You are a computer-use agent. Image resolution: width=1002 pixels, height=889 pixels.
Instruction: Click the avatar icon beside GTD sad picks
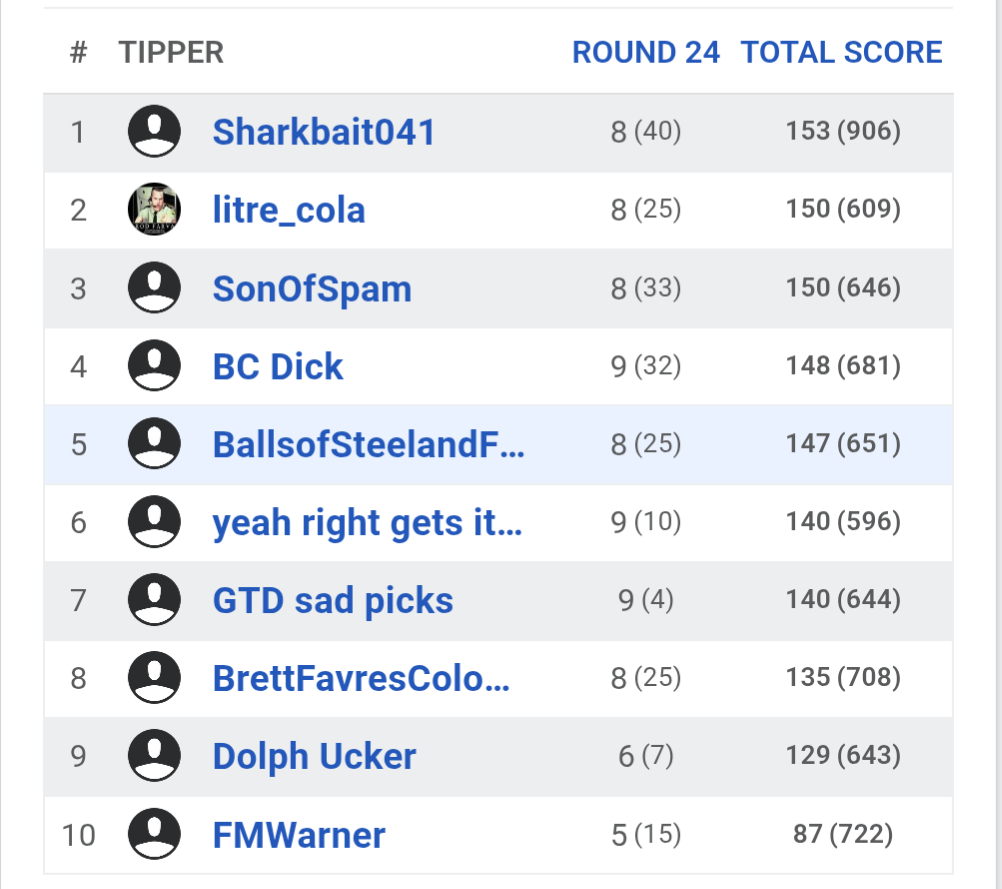click(x=155, y=600)
